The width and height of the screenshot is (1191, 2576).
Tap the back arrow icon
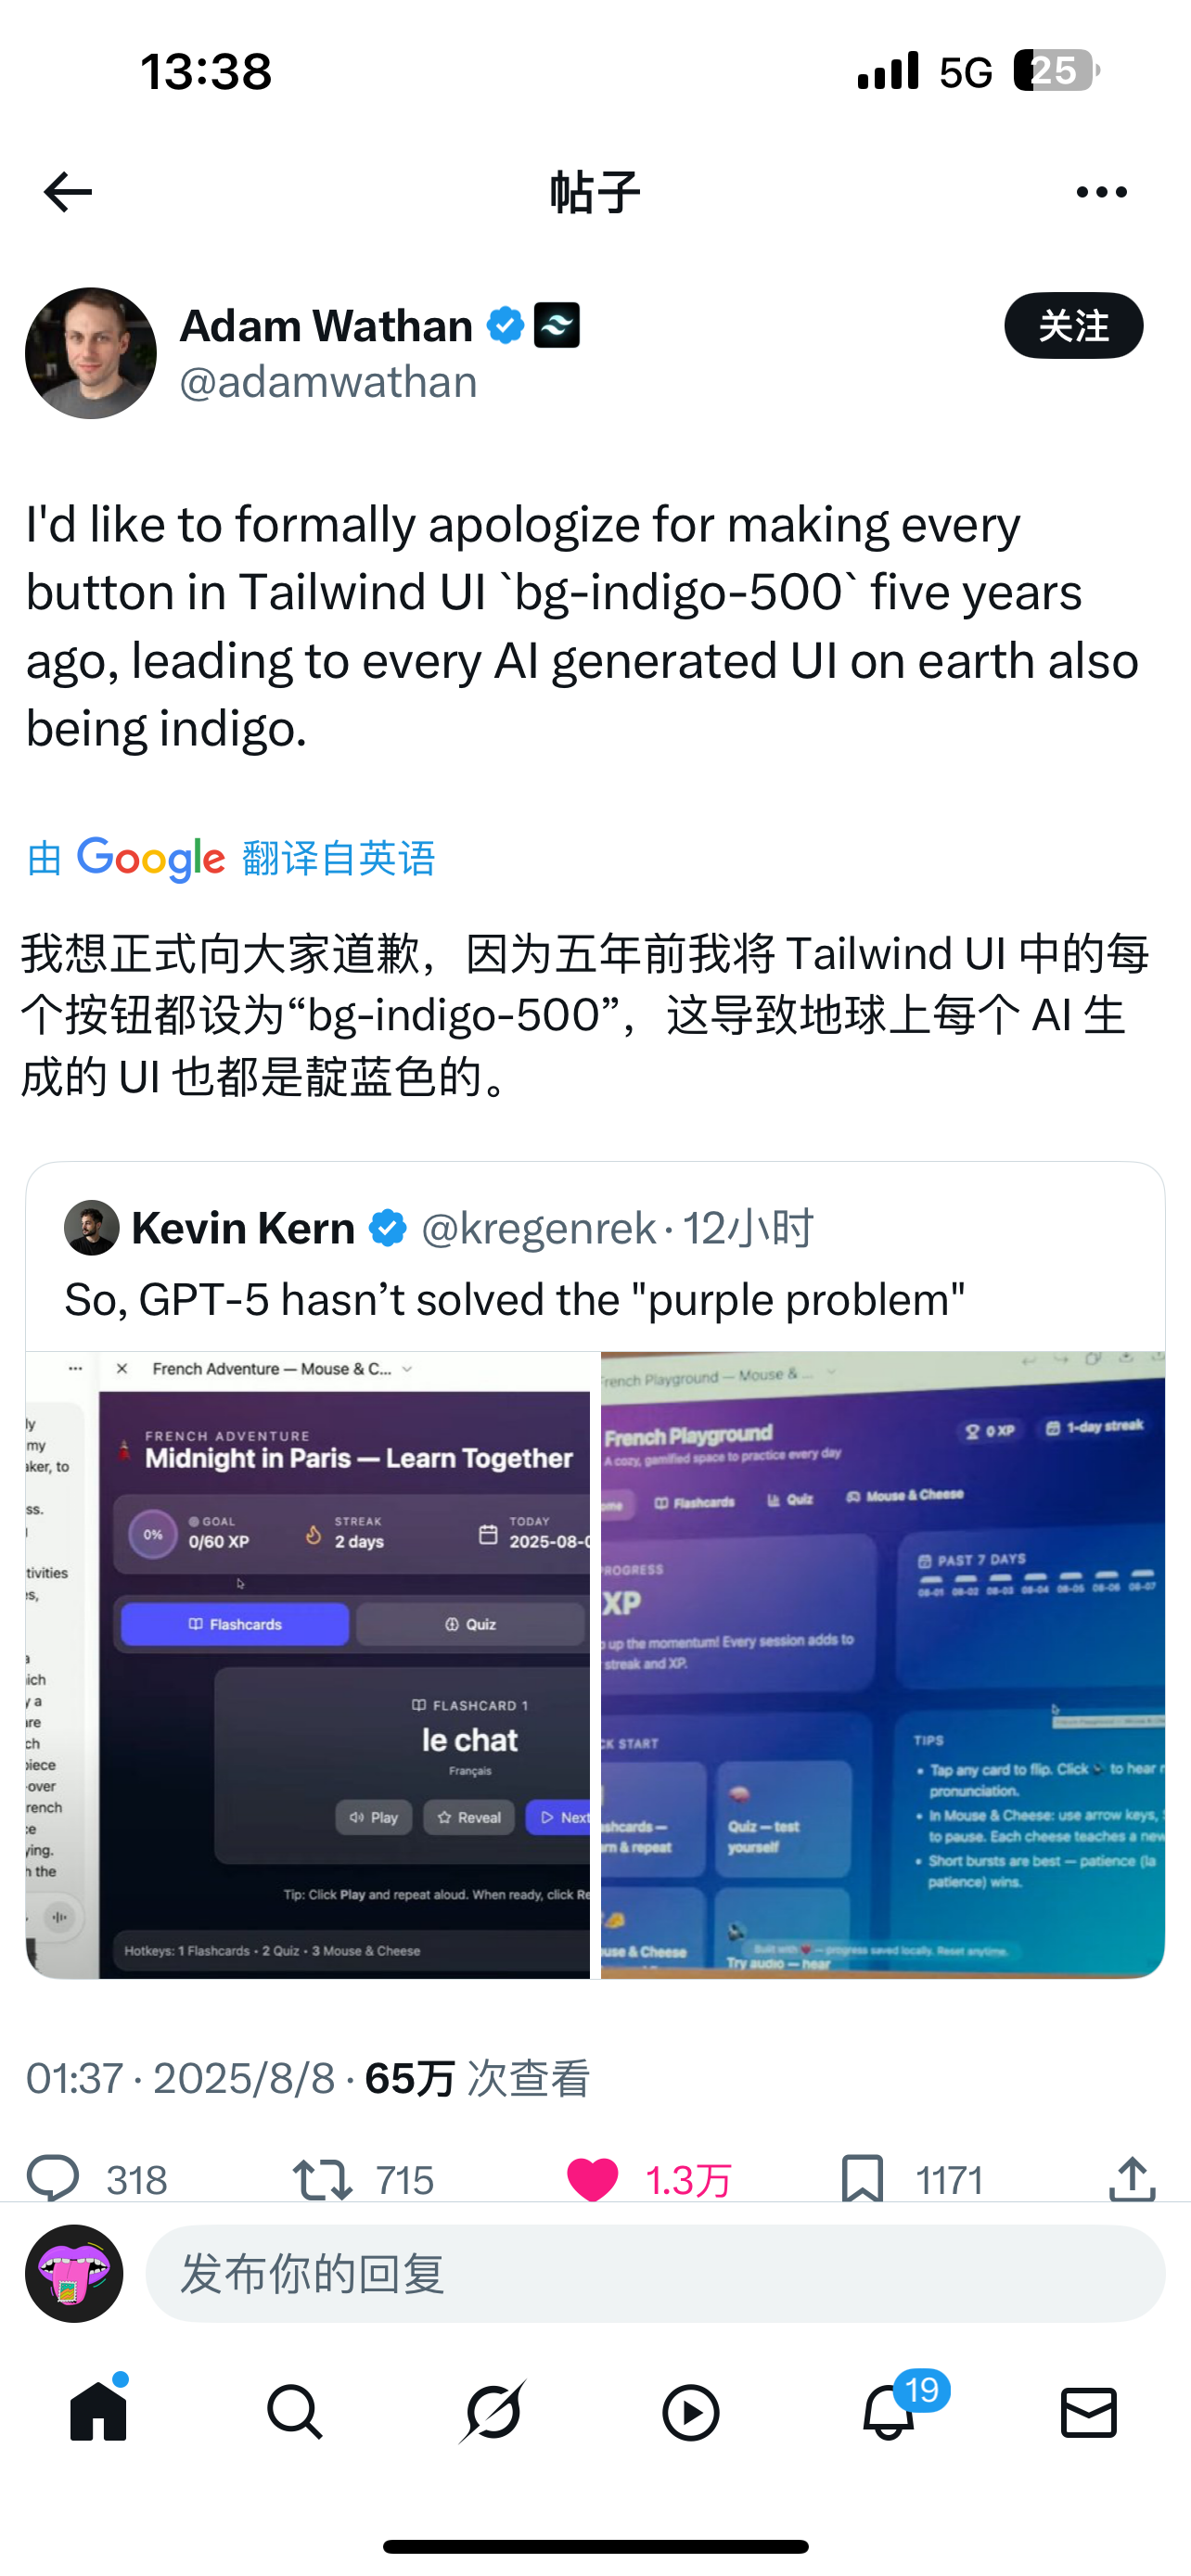68,191
